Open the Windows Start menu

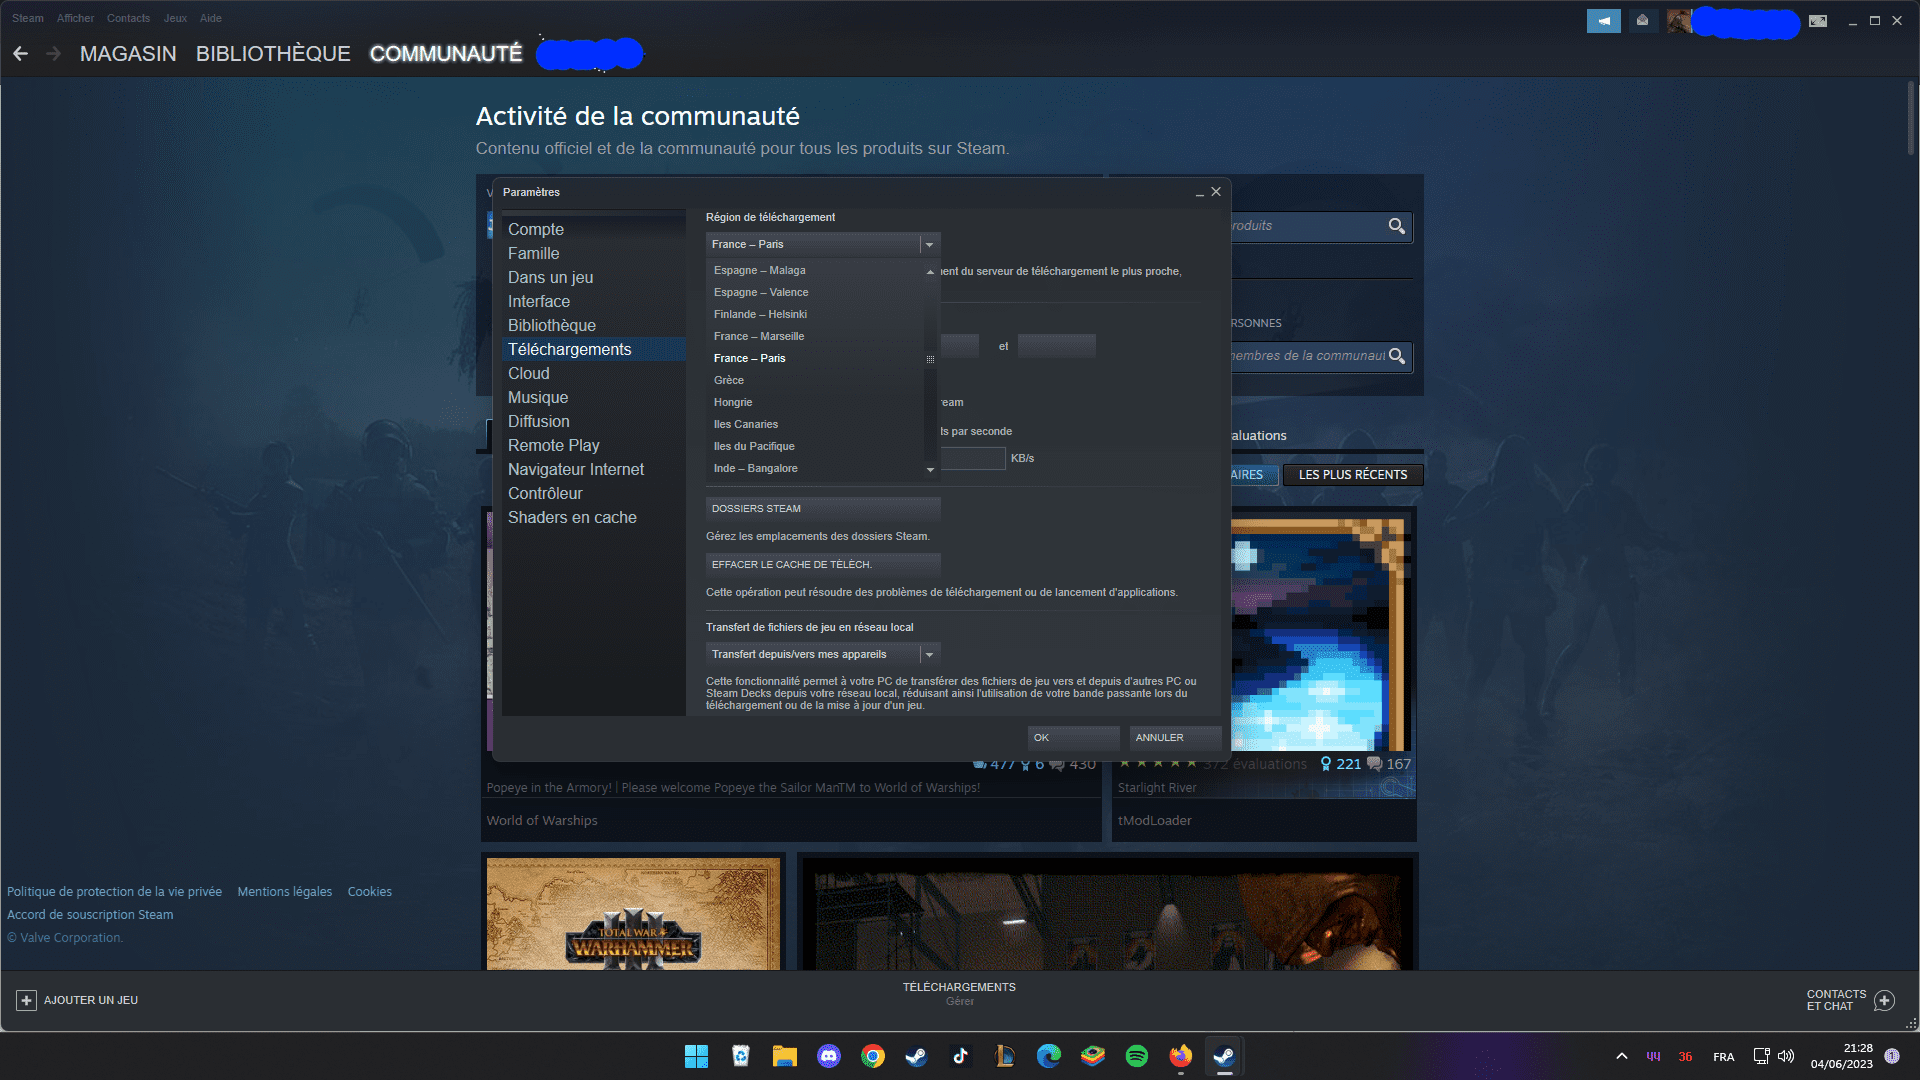point(696,1056)
